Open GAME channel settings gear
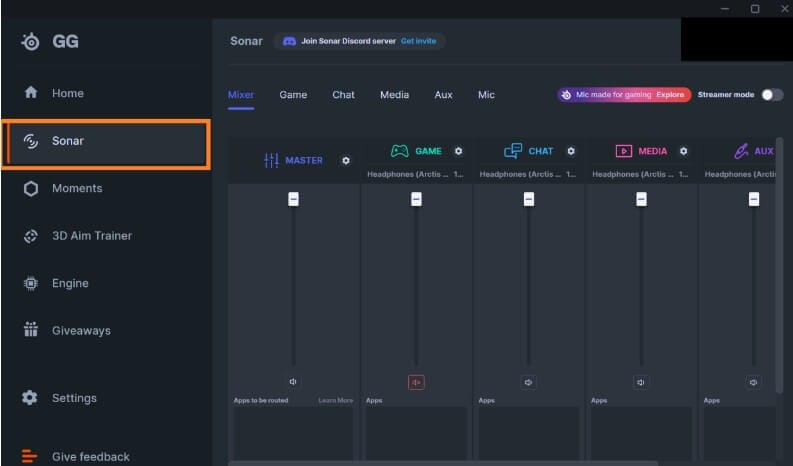793x466 pixels. pyautogui.click(x=458, y=151)
